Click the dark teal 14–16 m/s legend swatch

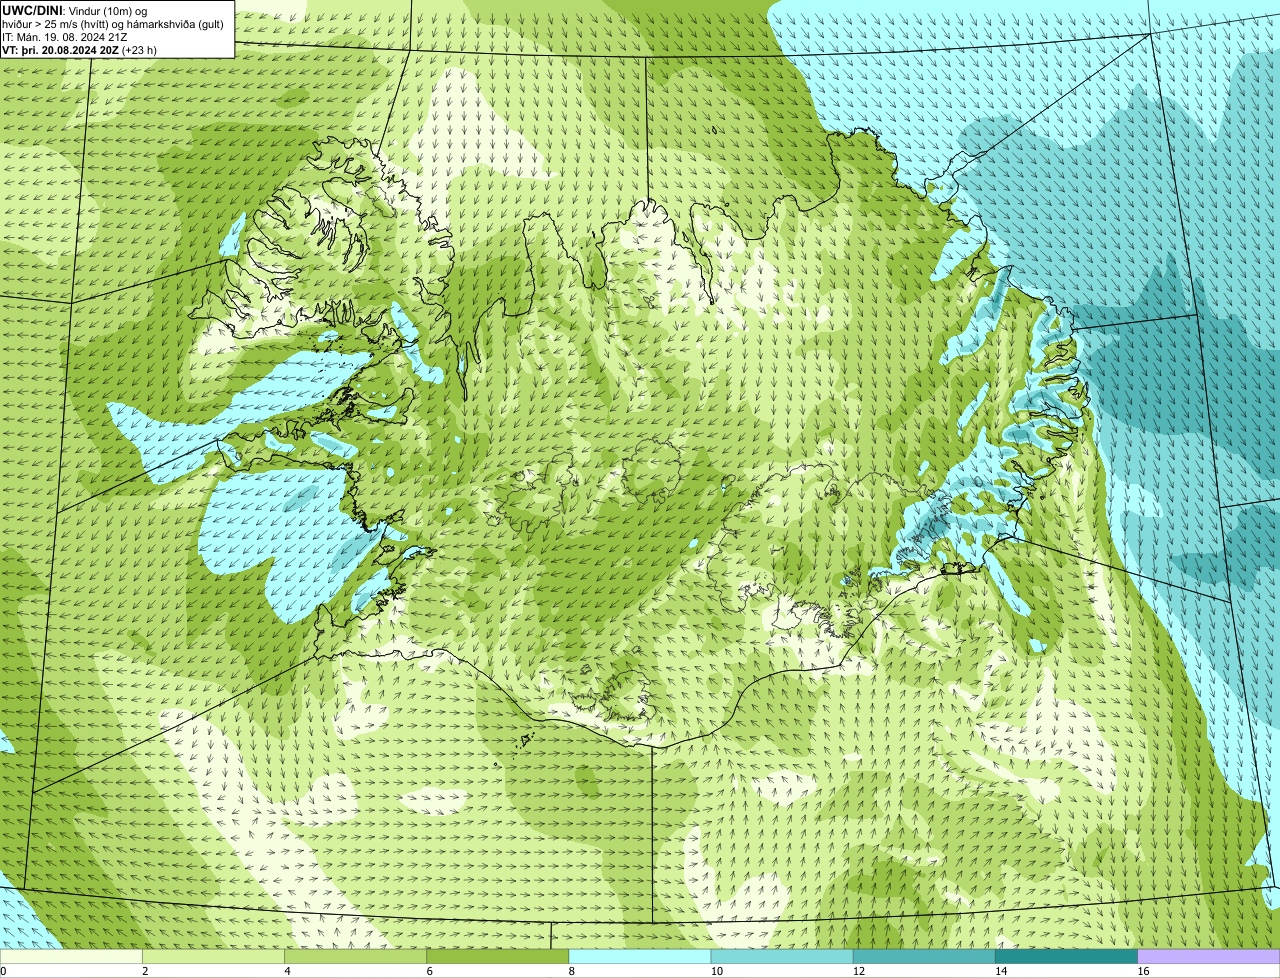pos(1066,956)
